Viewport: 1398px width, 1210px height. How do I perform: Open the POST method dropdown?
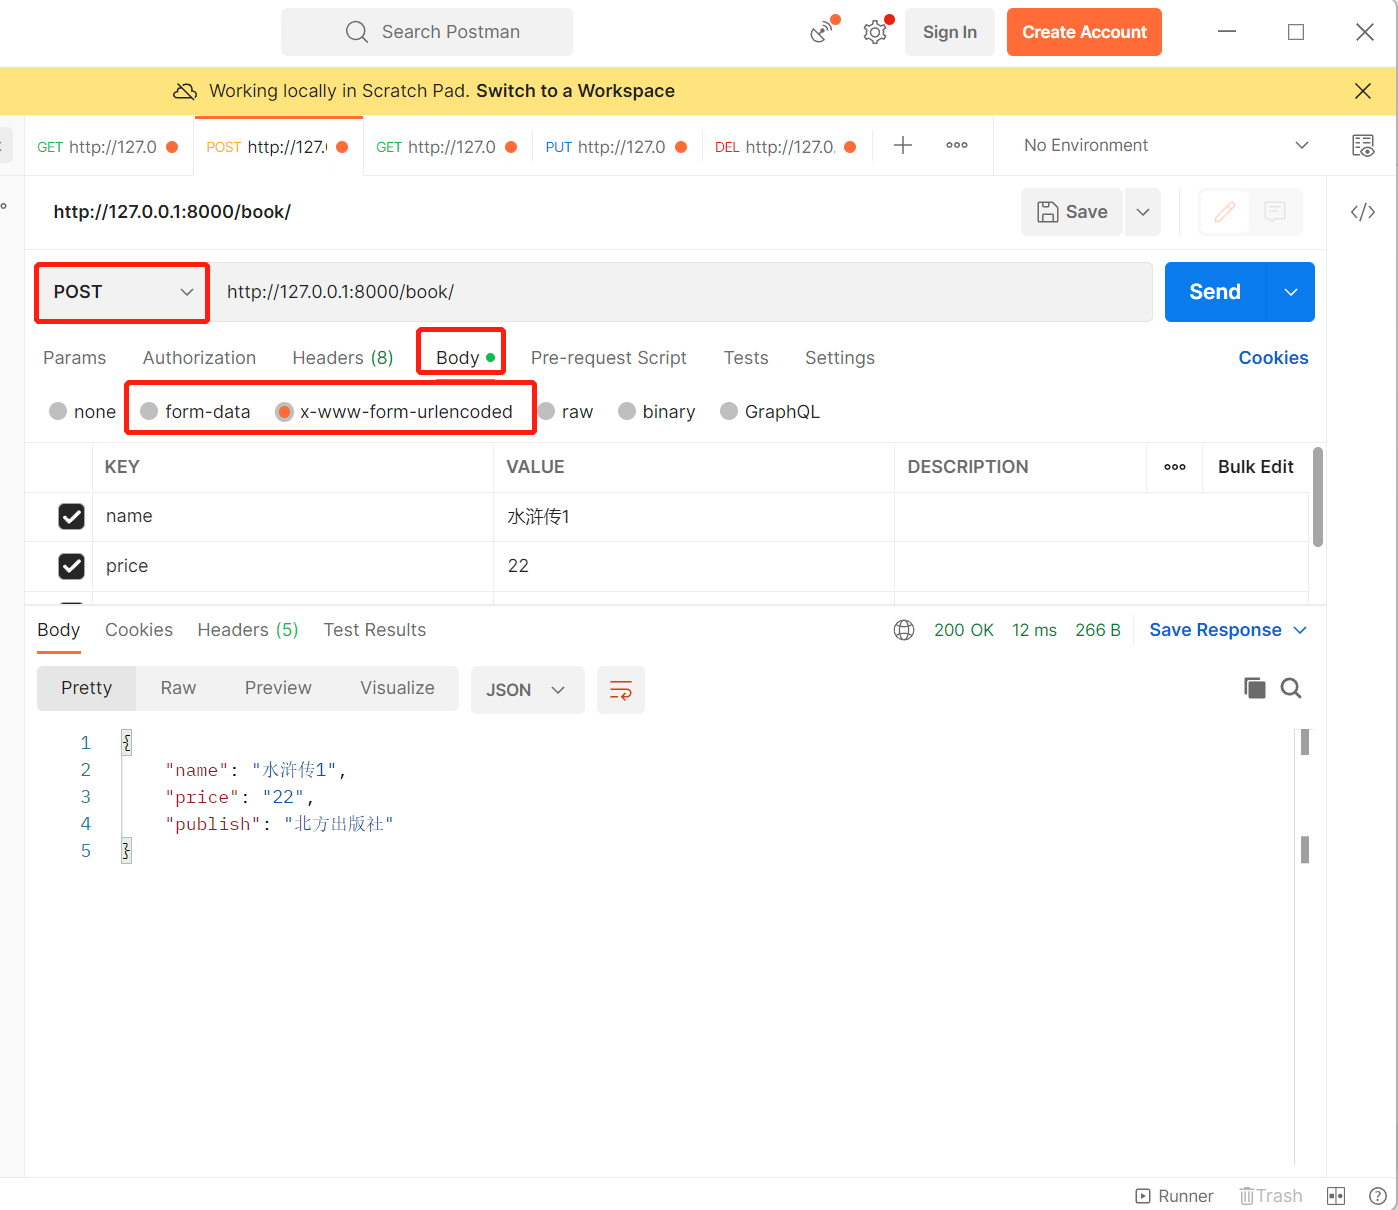tap(122, 292)
